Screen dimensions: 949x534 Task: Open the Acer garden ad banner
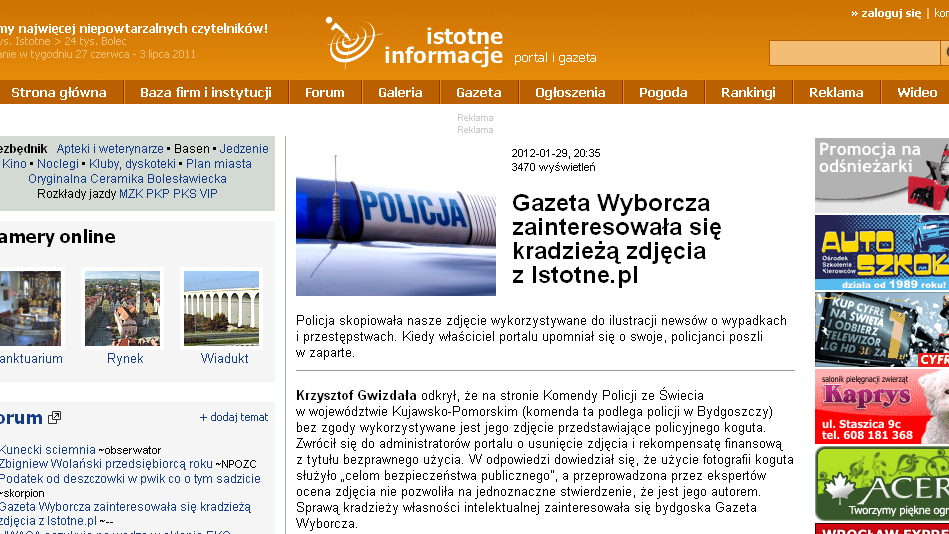[x=882, y=484]
